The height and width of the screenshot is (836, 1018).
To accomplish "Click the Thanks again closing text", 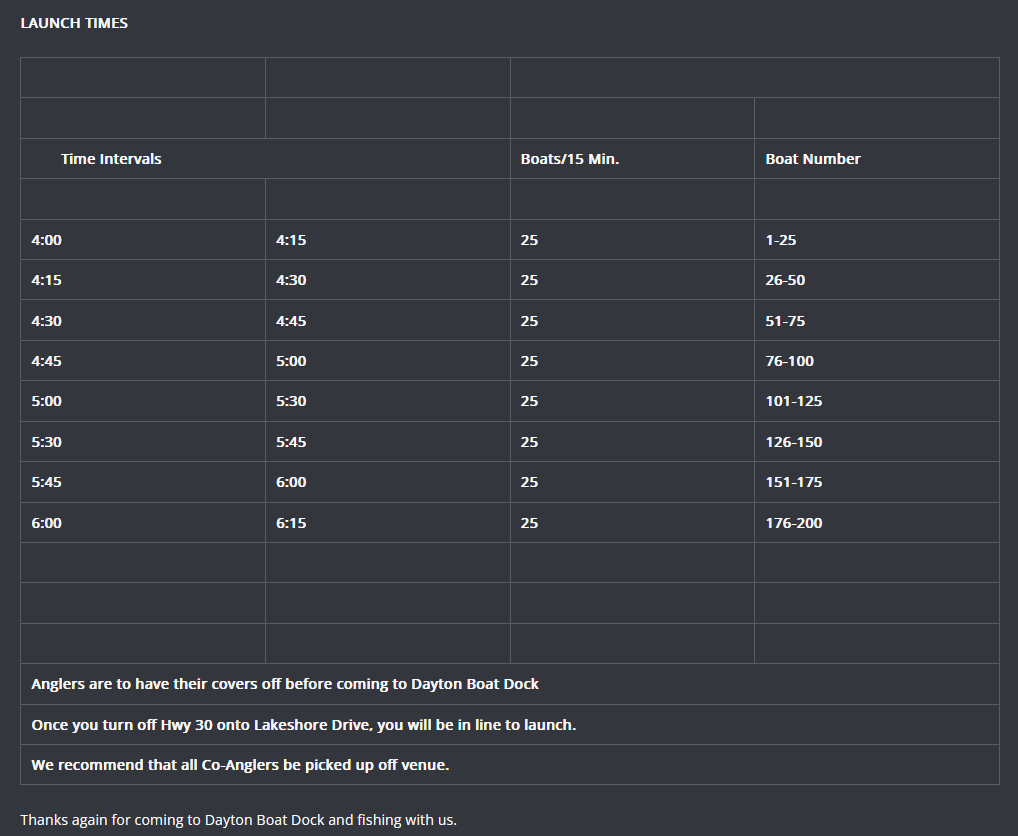I will 238,820.
